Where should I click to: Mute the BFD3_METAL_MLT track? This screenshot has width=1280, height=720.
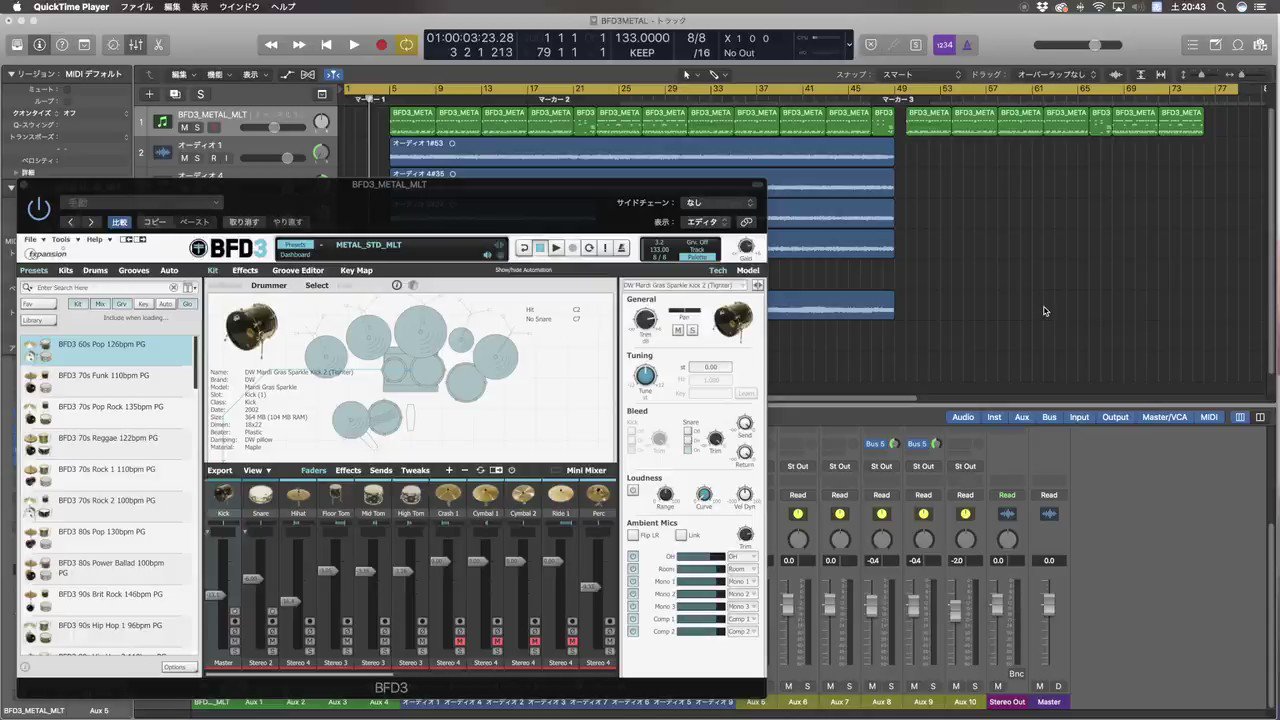tap(184, 128)
